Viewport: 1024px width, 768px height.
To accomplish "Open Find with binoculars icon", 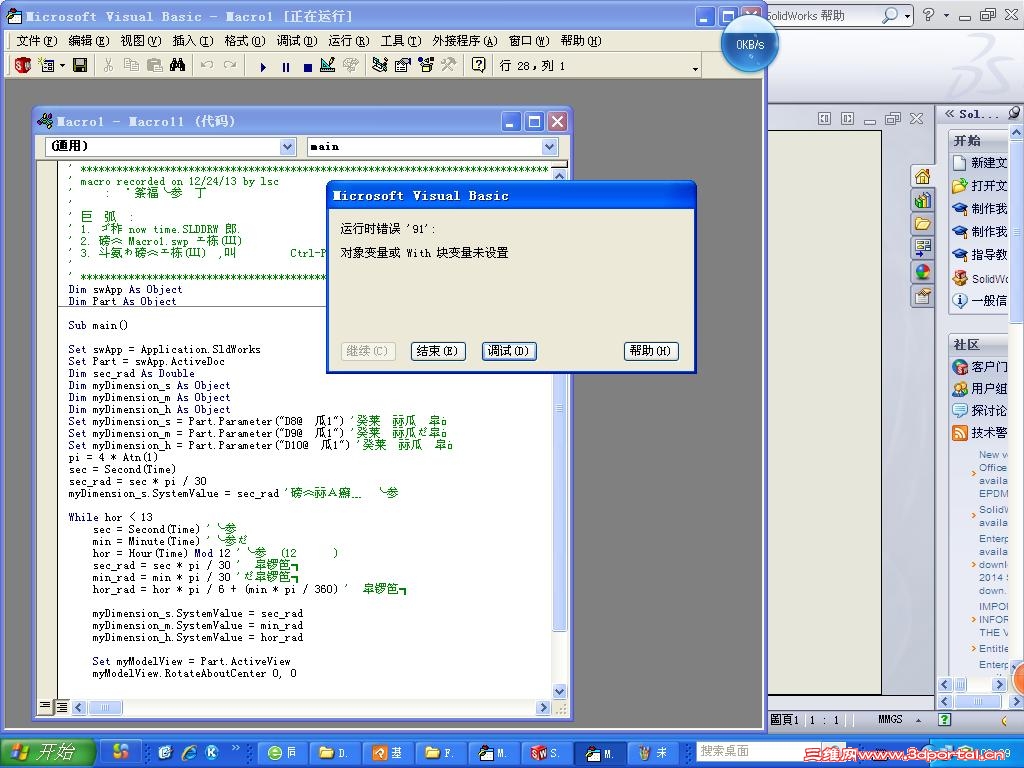I will pyautogui.click(x=177, y=65).
